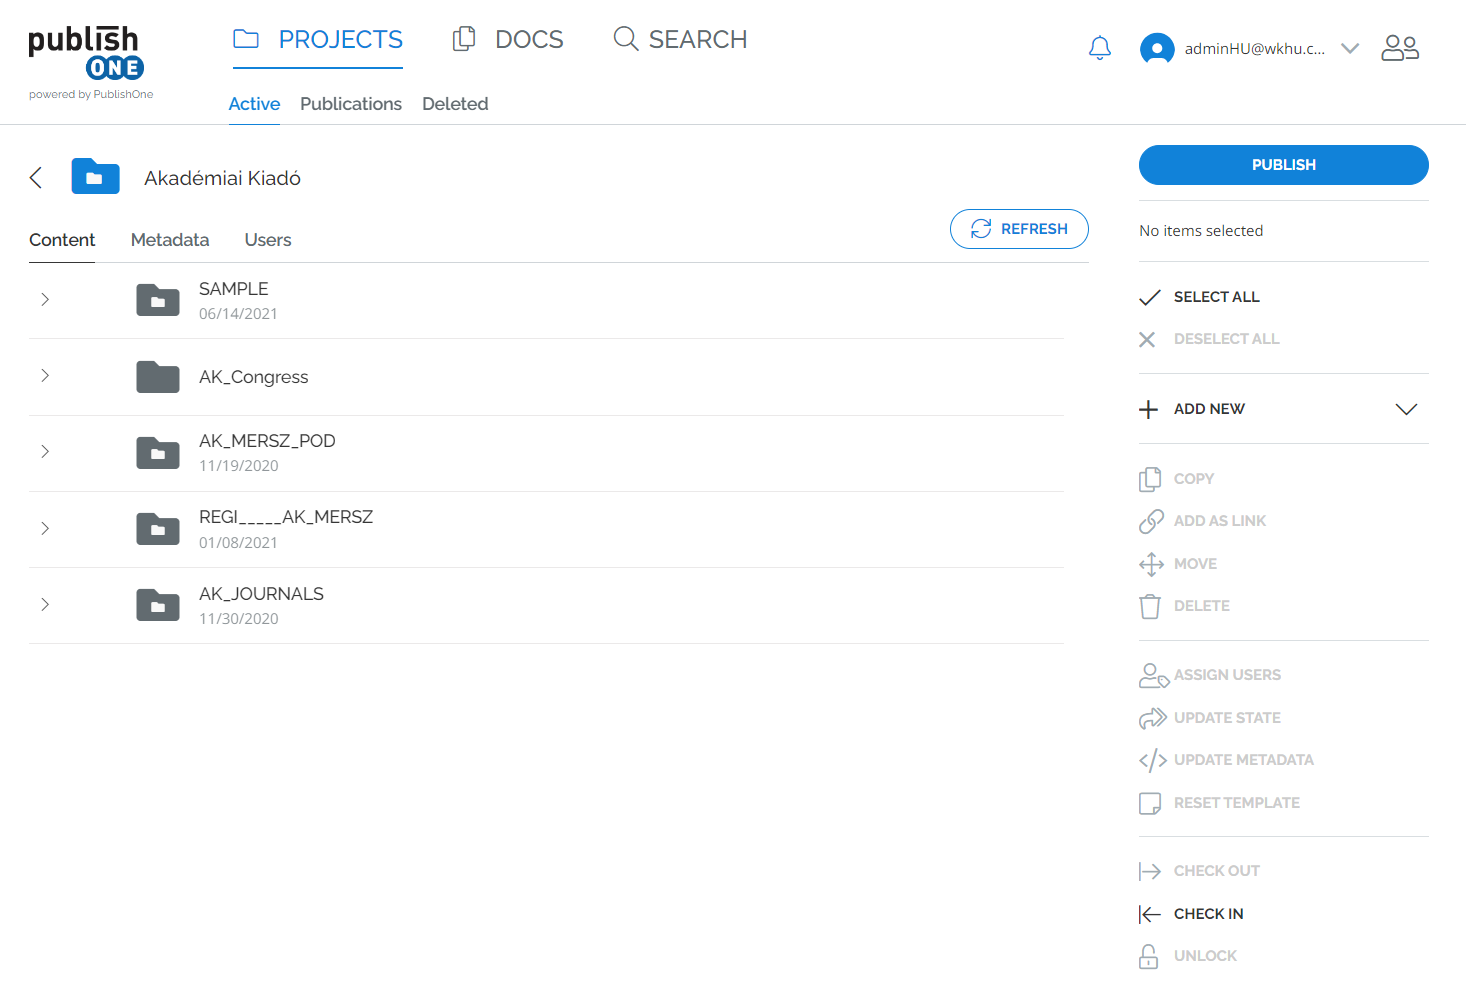Click the notification bell icon

click(x=1099, y=48)
